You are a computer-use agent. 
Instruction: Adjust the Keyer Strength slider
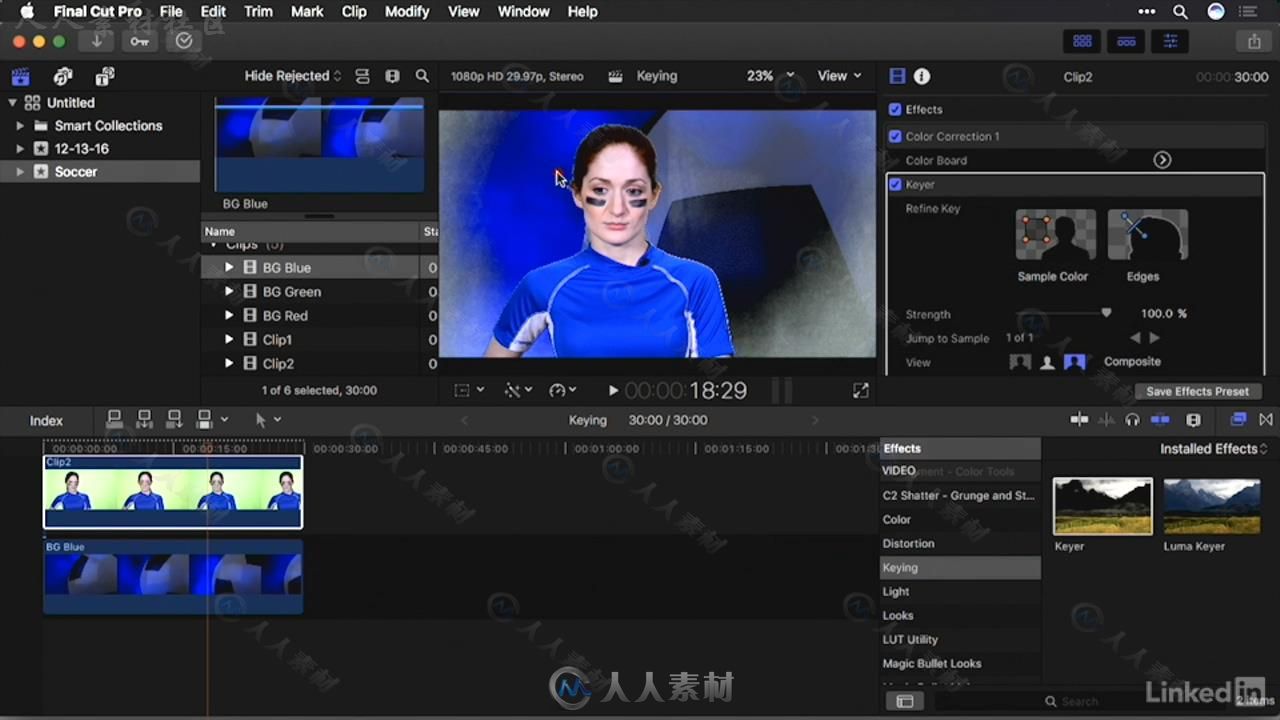[1106, 314]
